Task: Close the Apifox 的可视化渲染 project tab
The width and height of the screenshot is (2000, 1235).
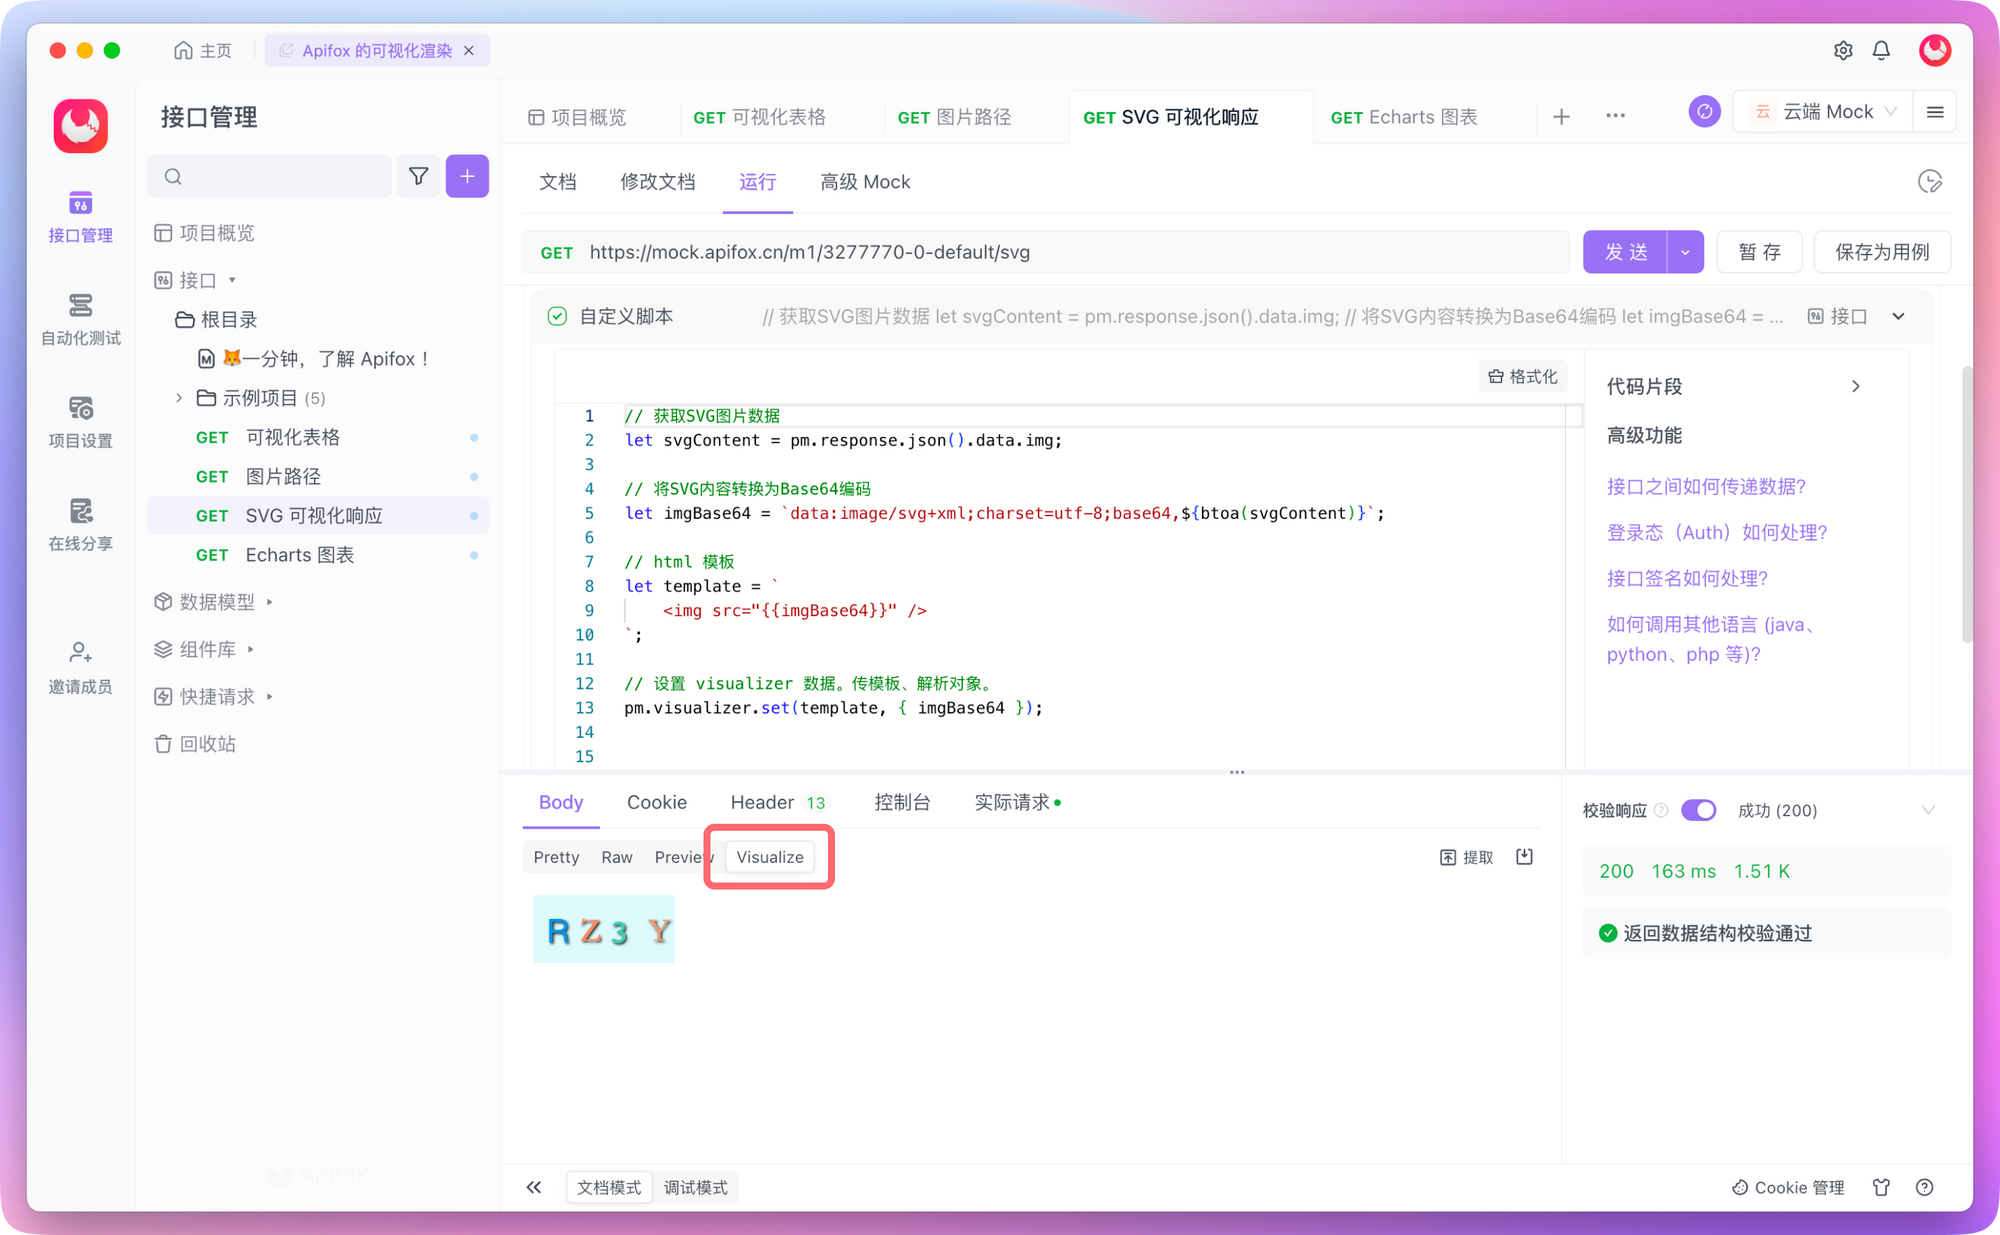Action: [x=469, y=50]
